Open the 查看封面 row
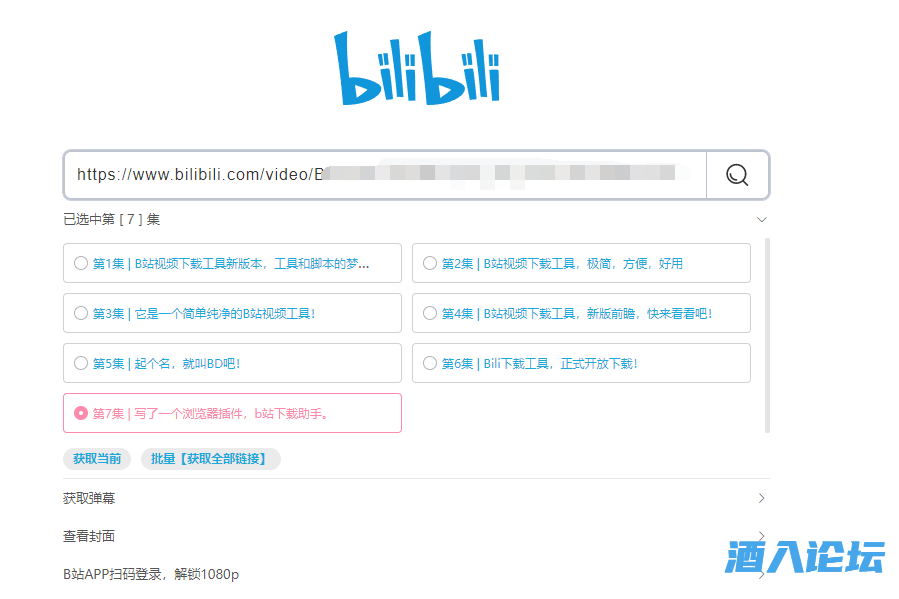This screenshot has width=899, height=599. pos(416,536)
